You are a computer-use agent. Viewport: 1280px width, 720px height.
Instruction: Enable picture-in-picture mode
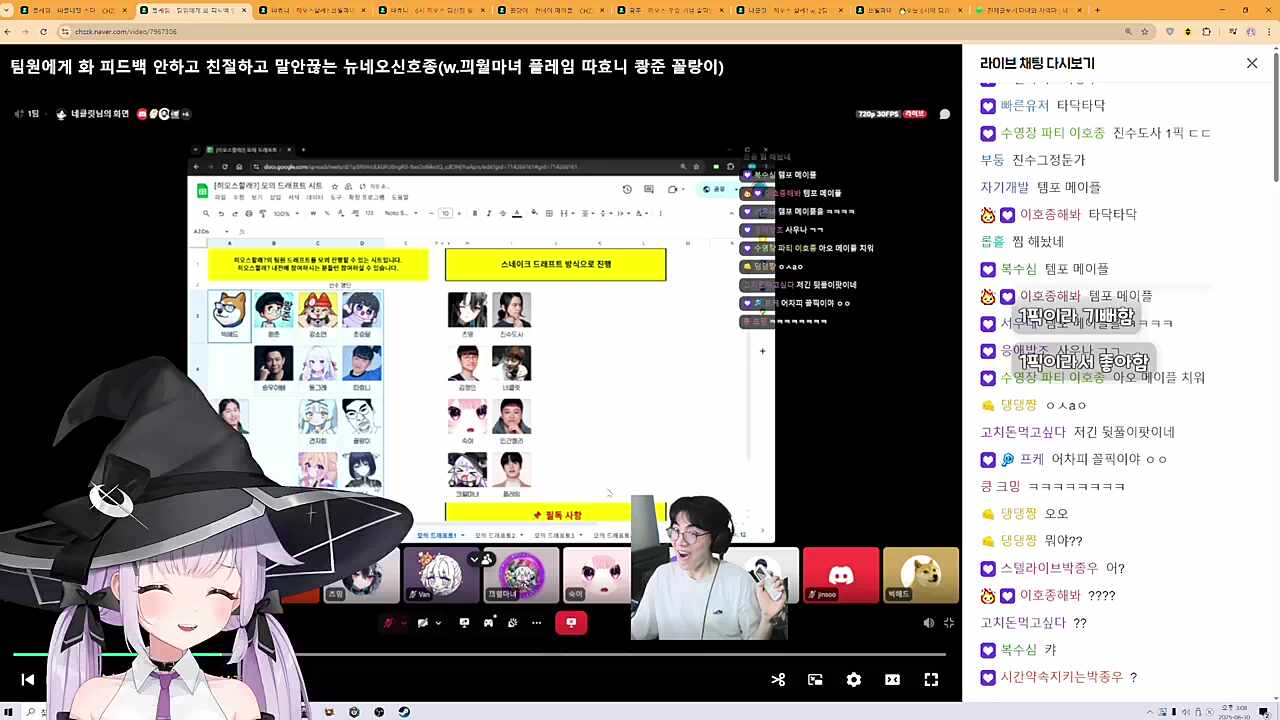816,680
